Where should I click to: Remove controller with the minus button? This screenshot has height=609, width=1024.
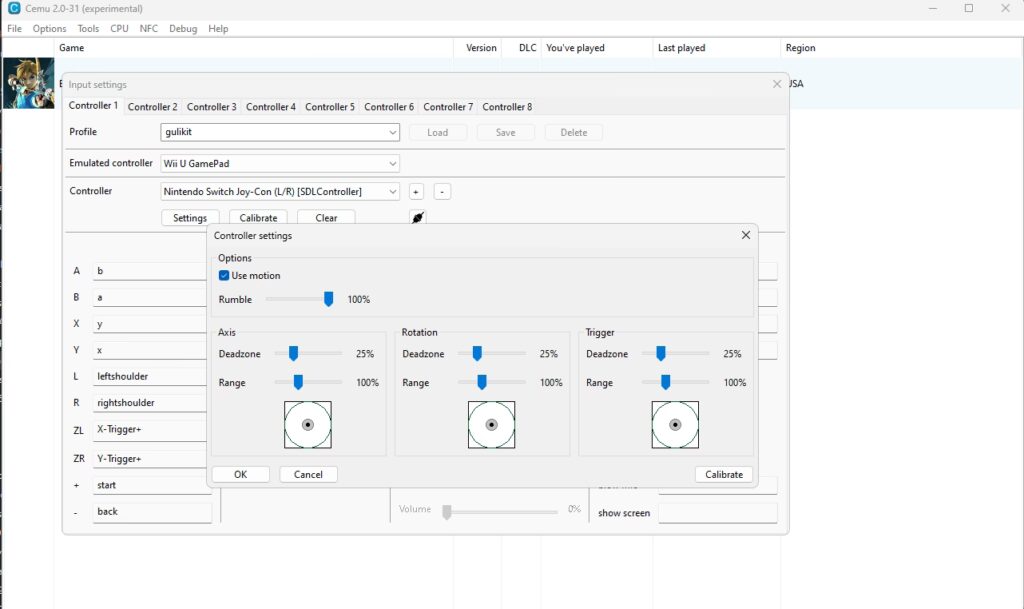(442, 192)
